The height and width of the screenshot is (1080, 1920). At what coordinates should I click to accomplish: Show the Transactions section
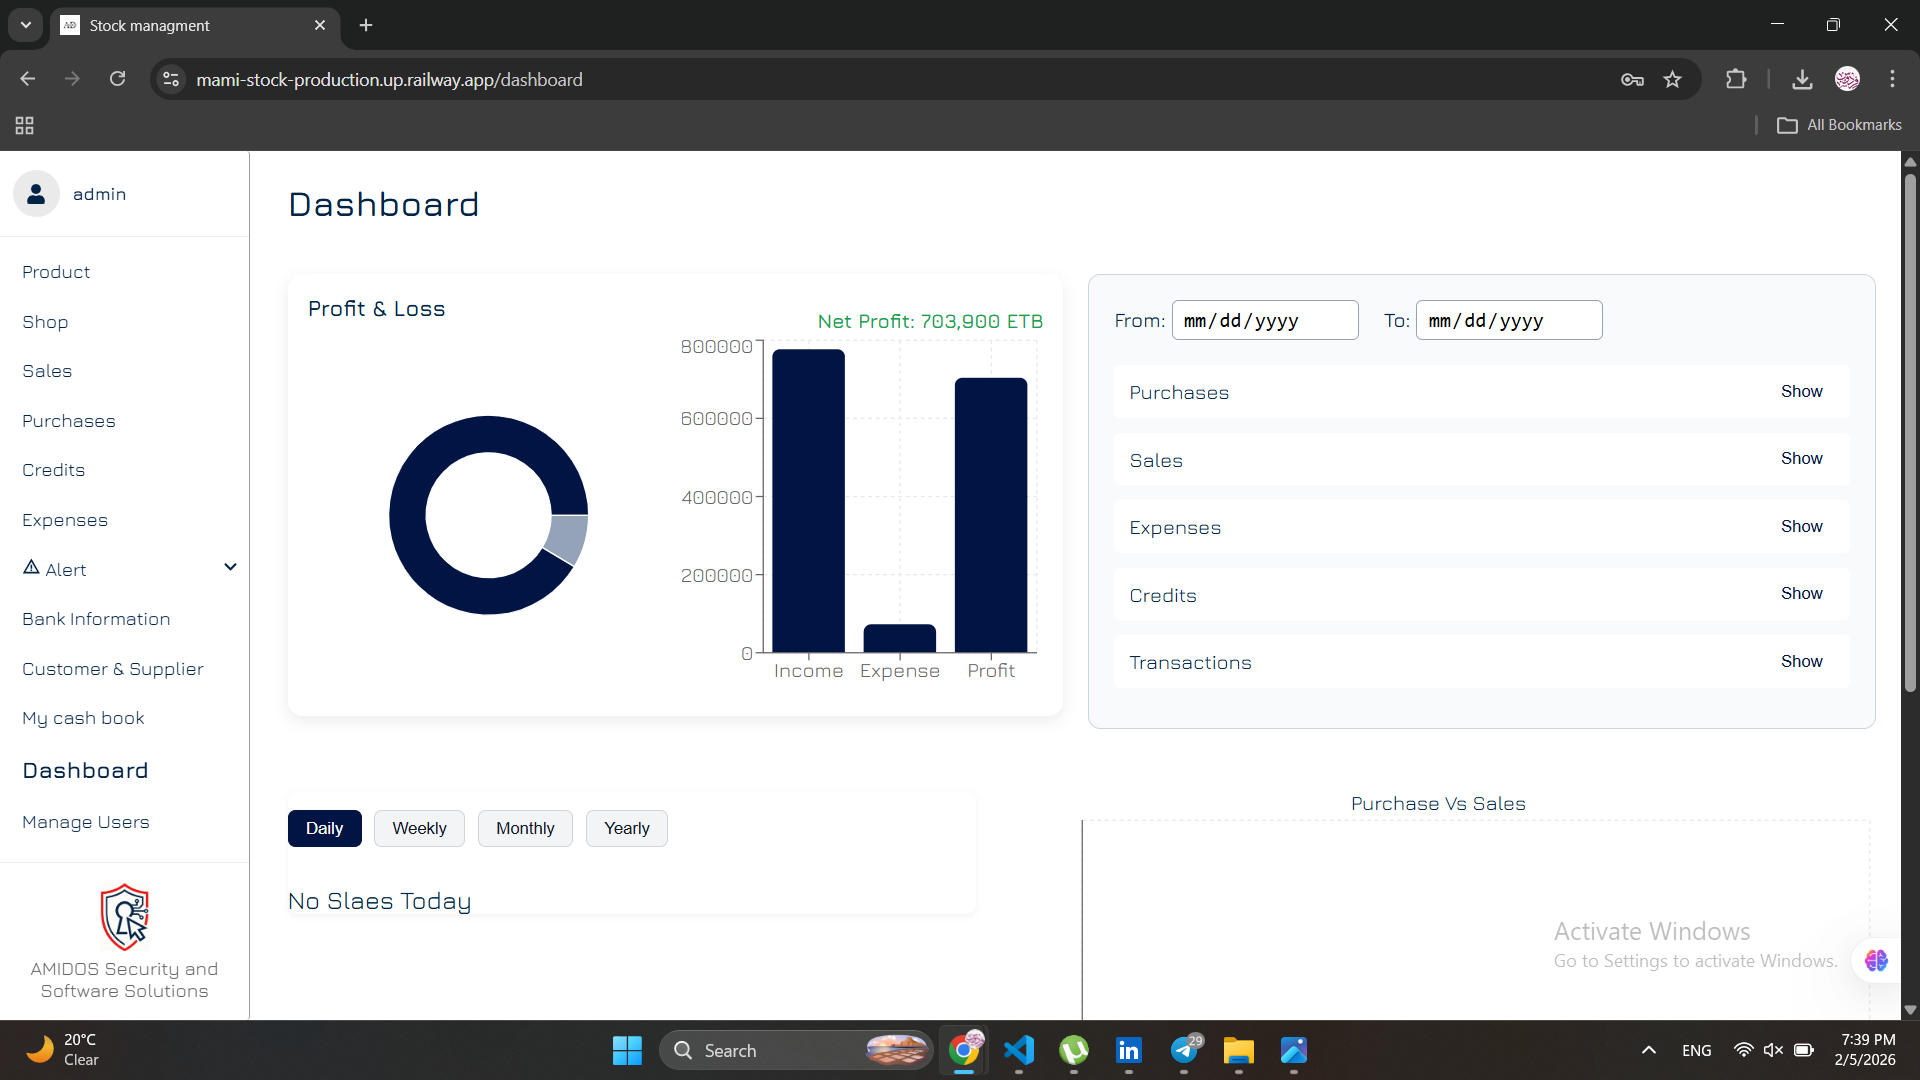1801,661
